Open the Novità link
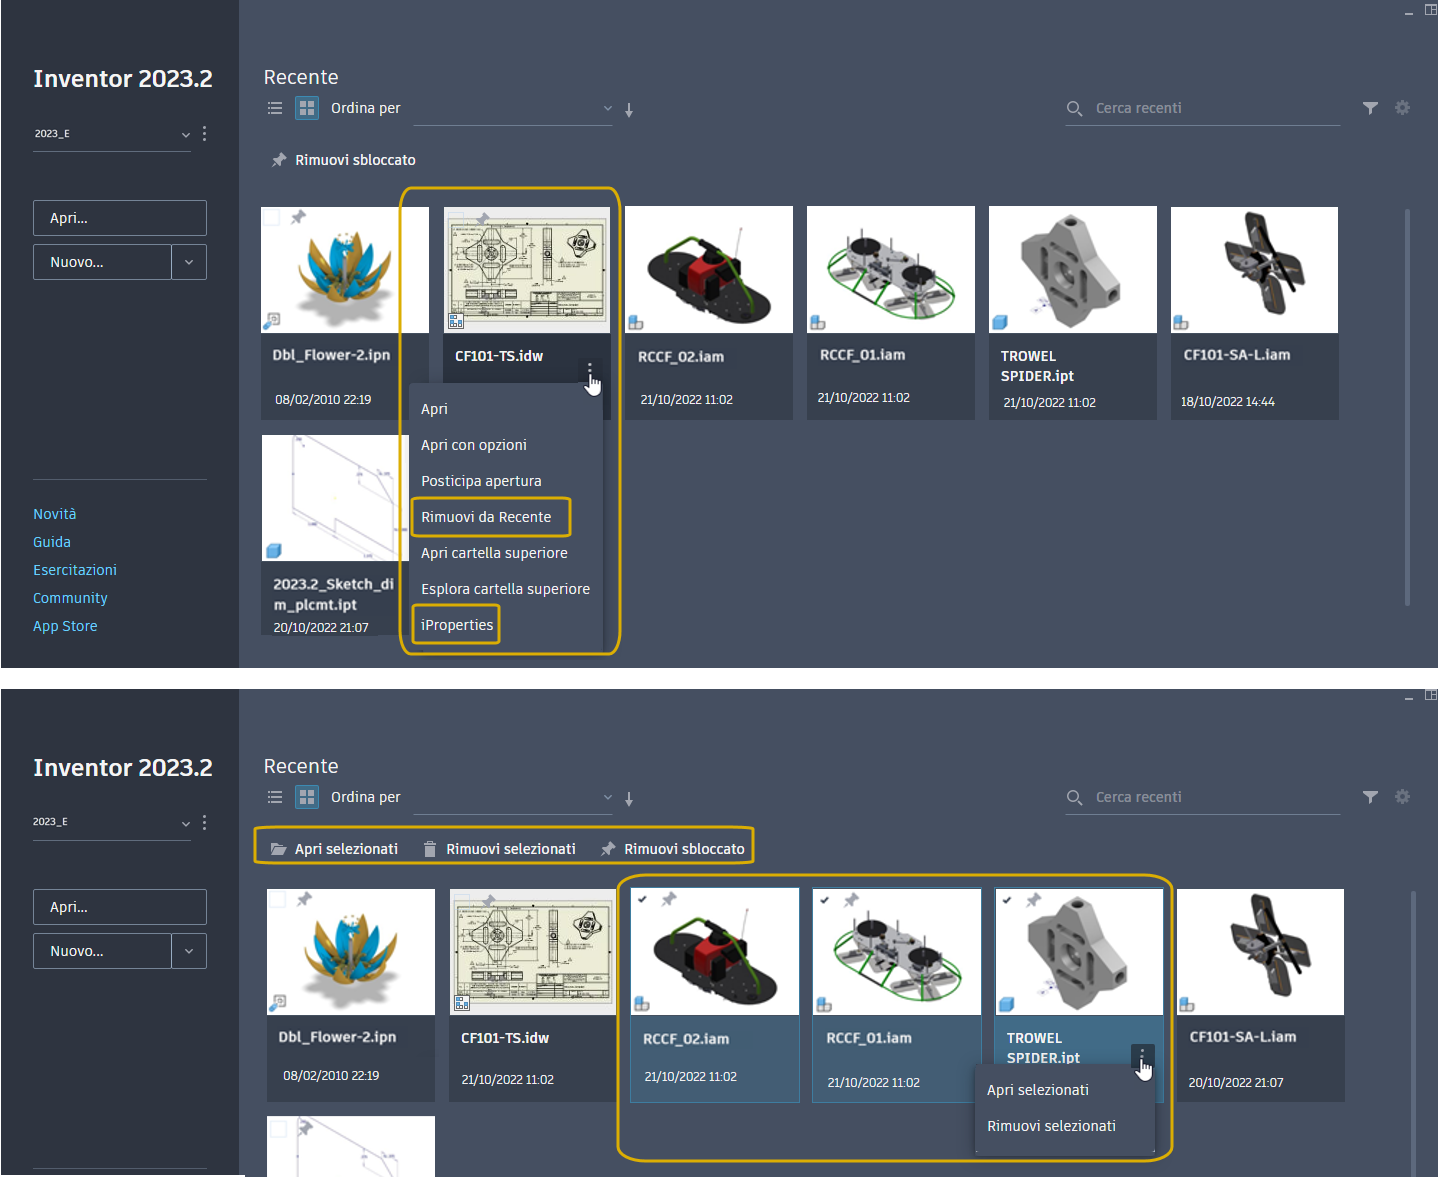1438x1177 pixels. click(55, 514)
